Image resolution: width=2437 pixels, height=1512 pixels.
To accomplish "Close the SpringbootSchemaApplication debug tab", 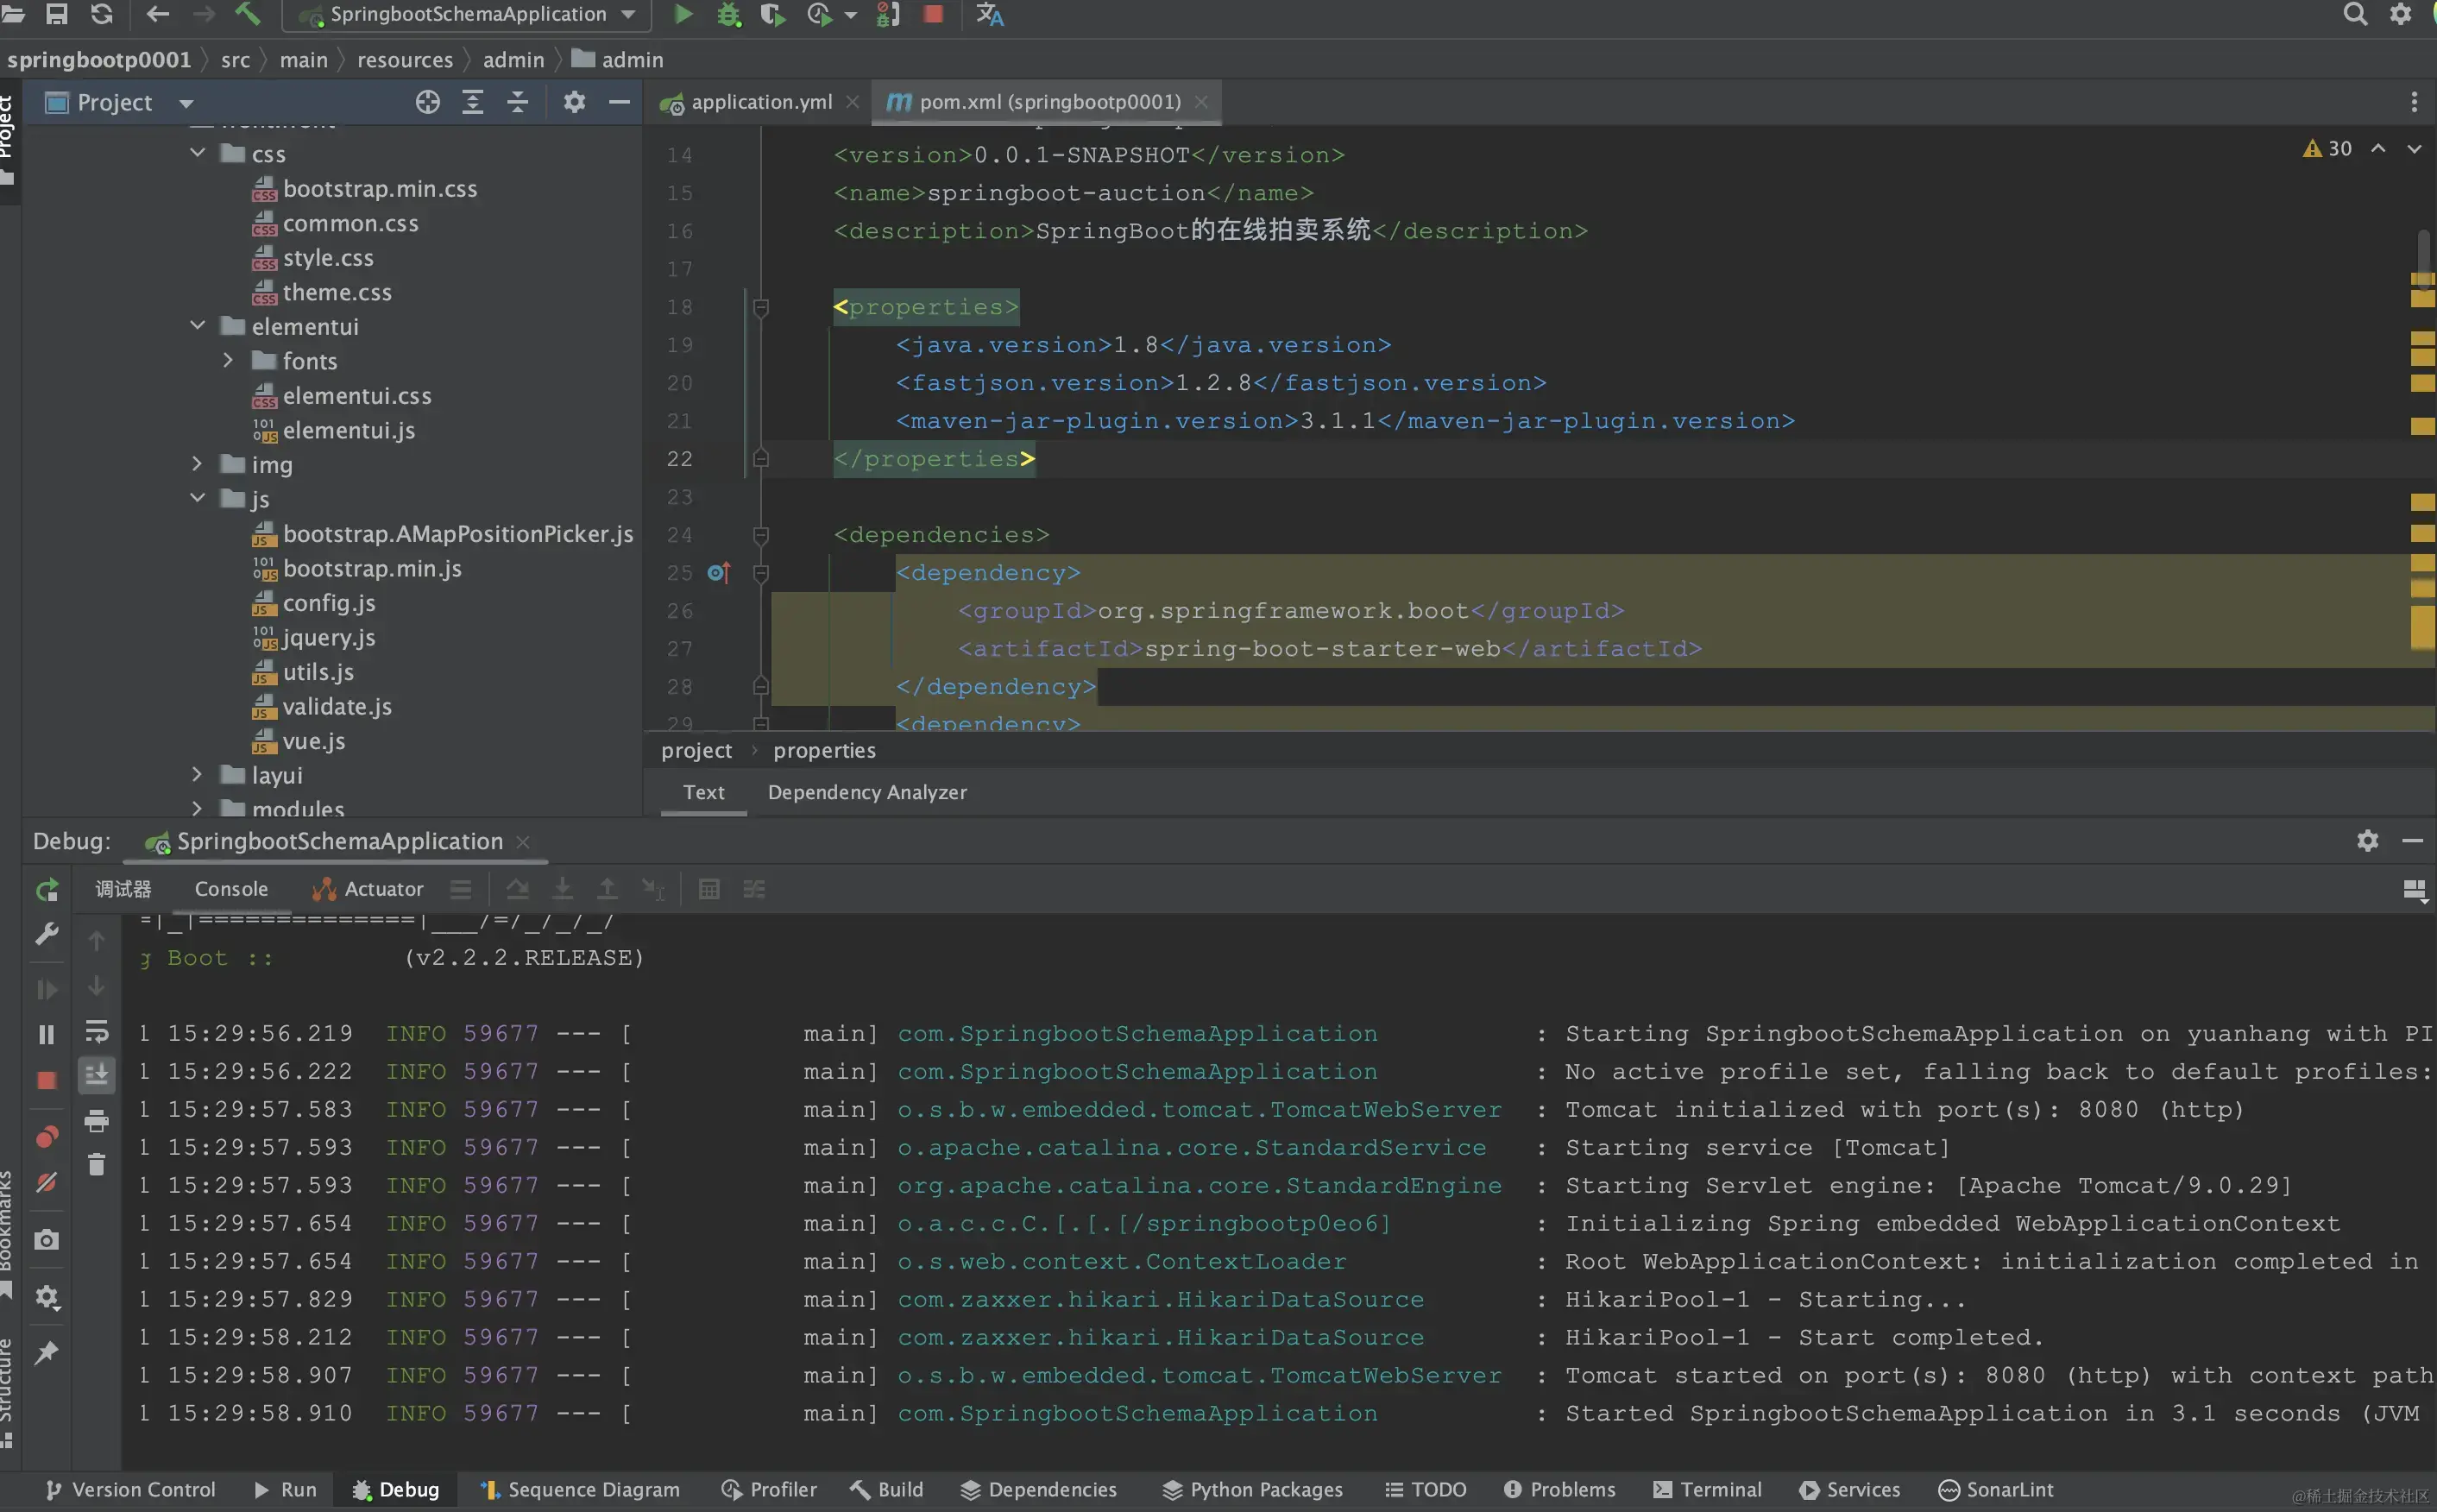I will 522,842.
